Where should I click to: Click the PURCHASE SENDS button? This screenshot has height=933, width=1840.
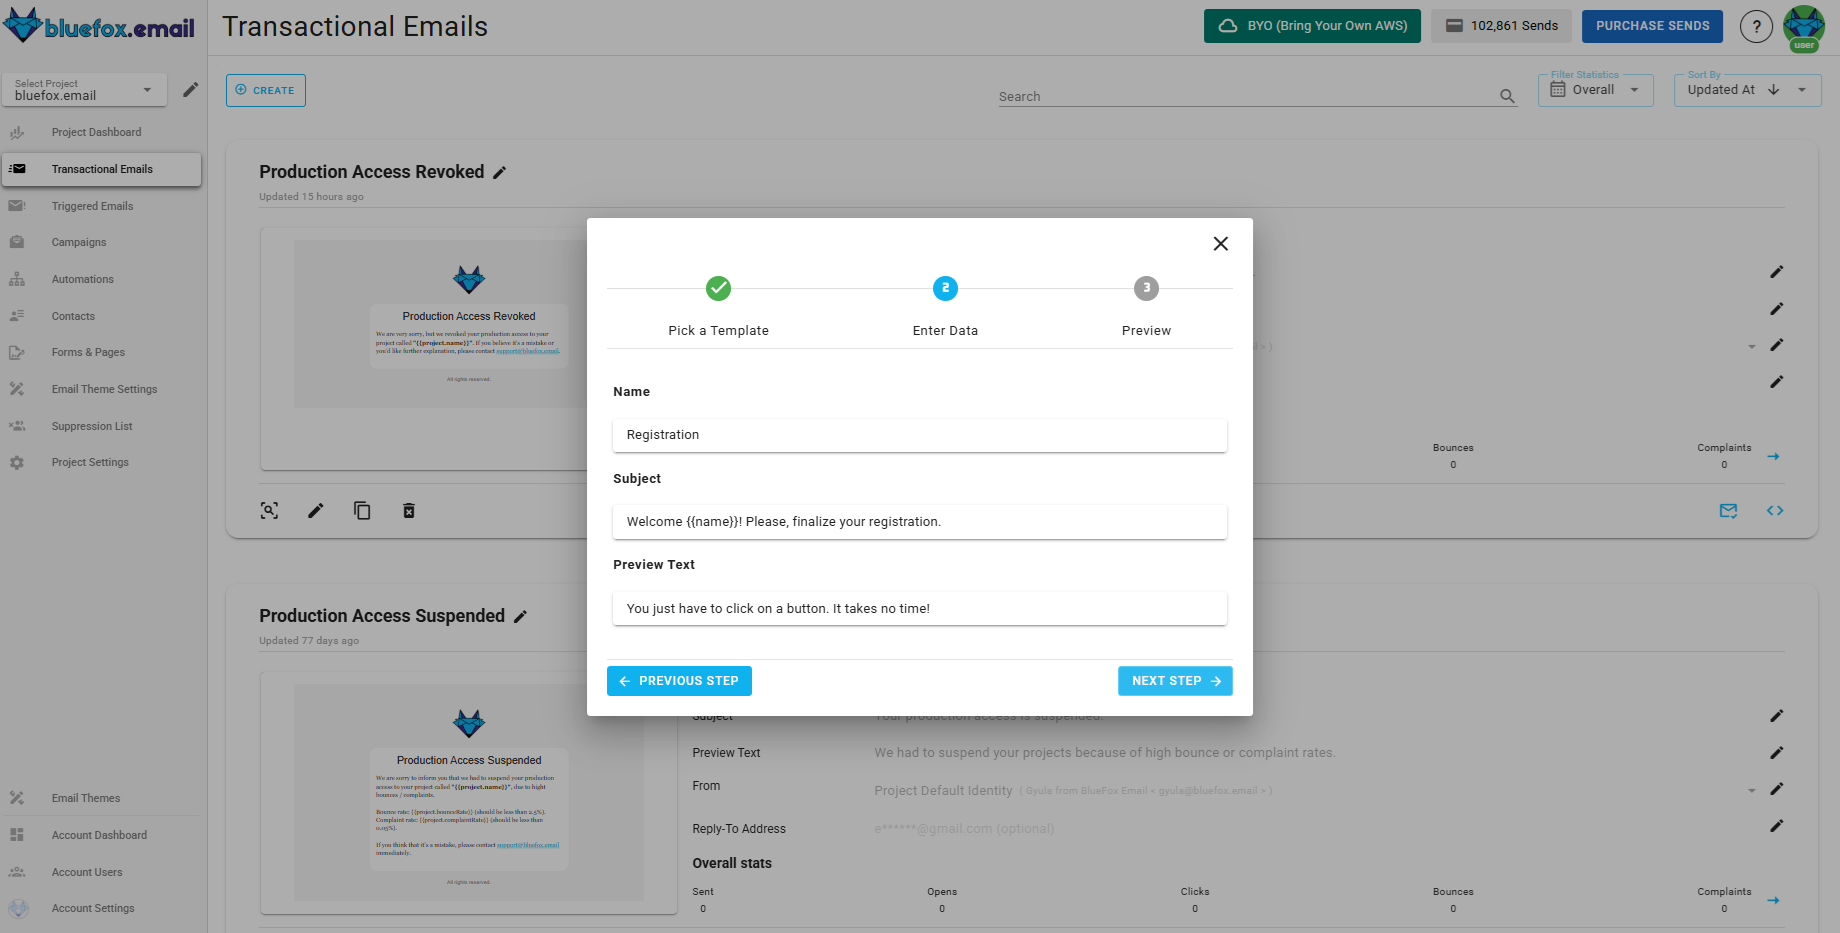1652,25
